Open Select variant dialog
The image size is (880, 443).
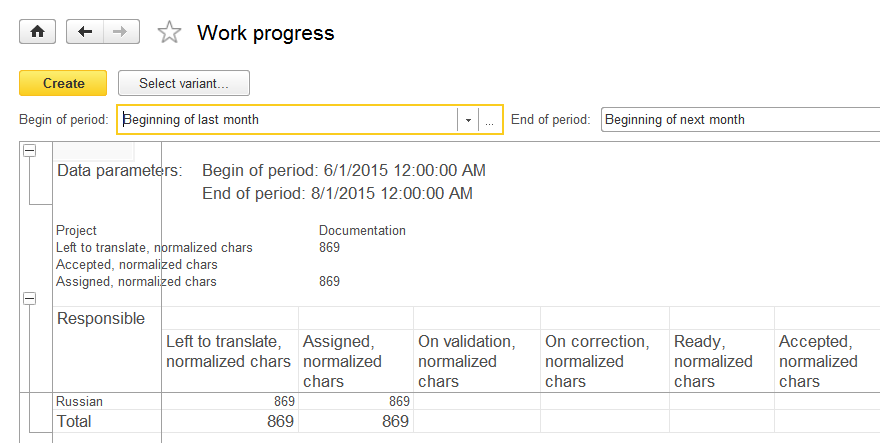point(184,83)
